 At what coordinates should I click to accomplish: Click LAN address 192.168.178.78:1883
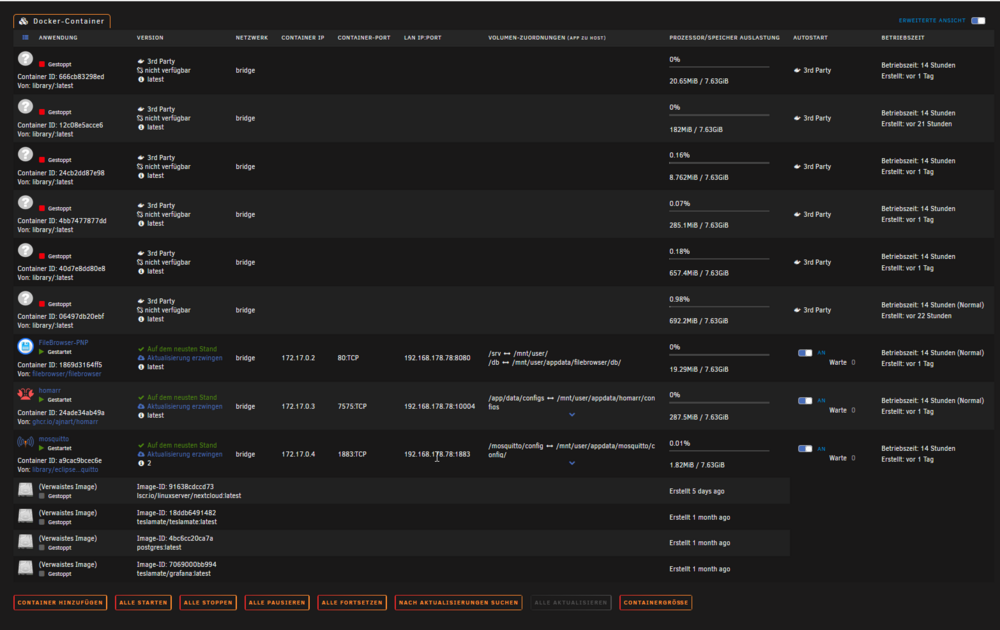pyautogui.click(x=437, y=454)
